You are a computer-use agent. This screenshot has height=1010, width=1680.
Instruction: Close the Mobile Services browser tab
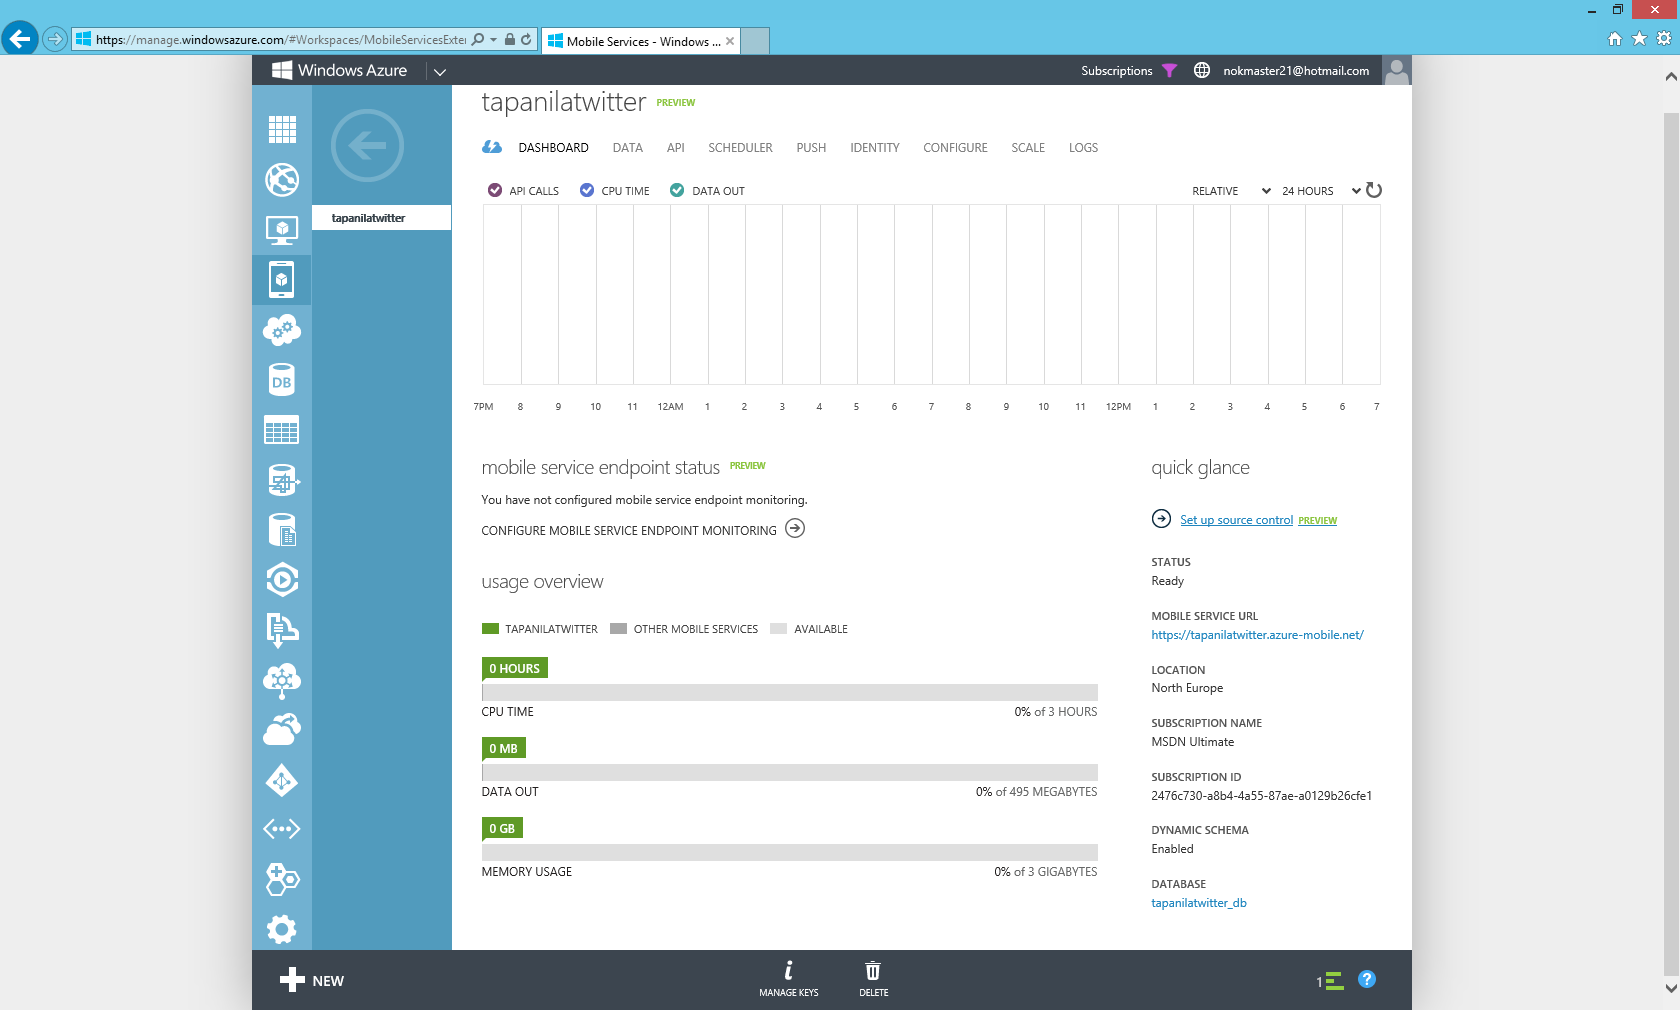point(730,41)
